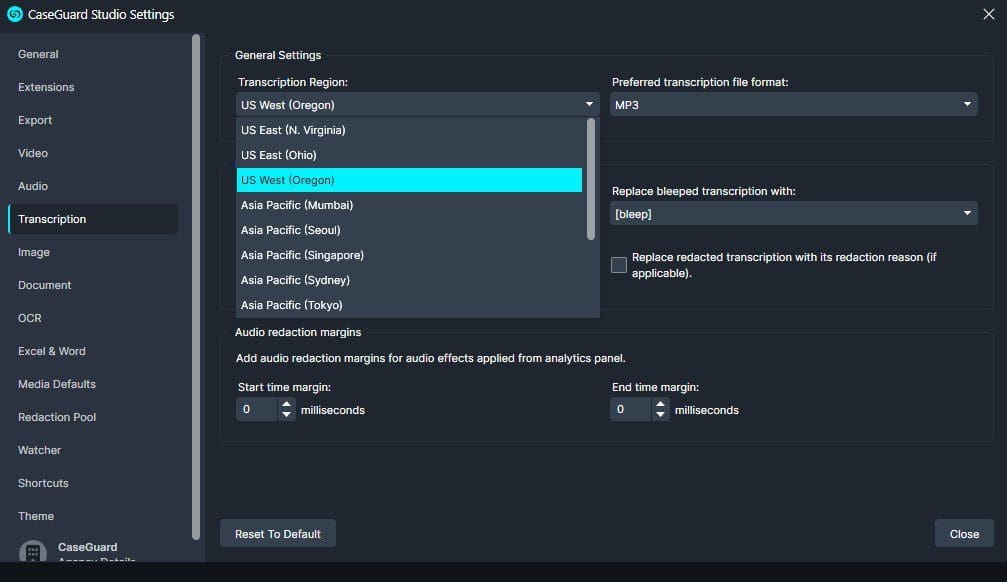Open the Theme settings section
Image resolution: width=1007 pixels, height=582 pixels.
click(x=36, y=516)
